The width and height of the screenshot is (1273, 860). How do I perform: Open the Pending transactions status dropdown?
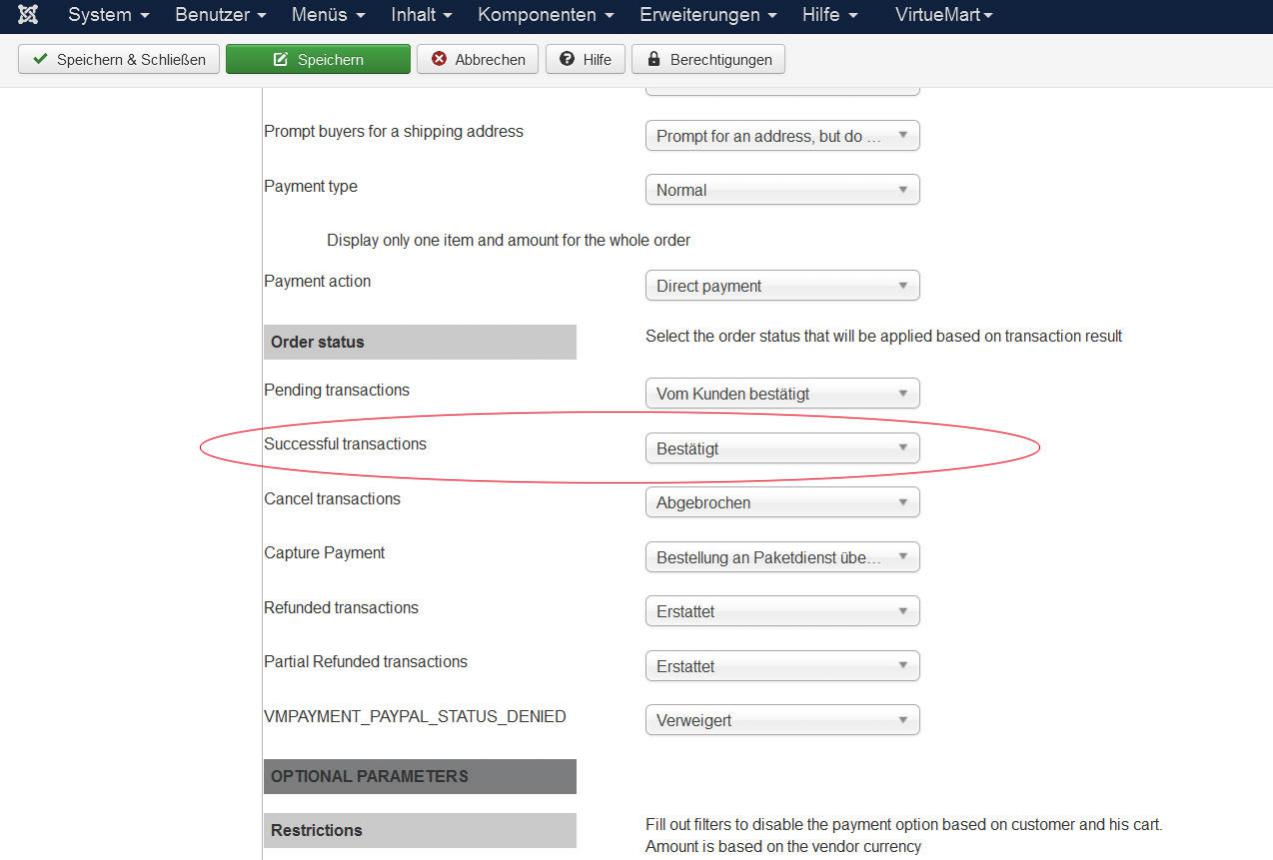coord(782,394)
